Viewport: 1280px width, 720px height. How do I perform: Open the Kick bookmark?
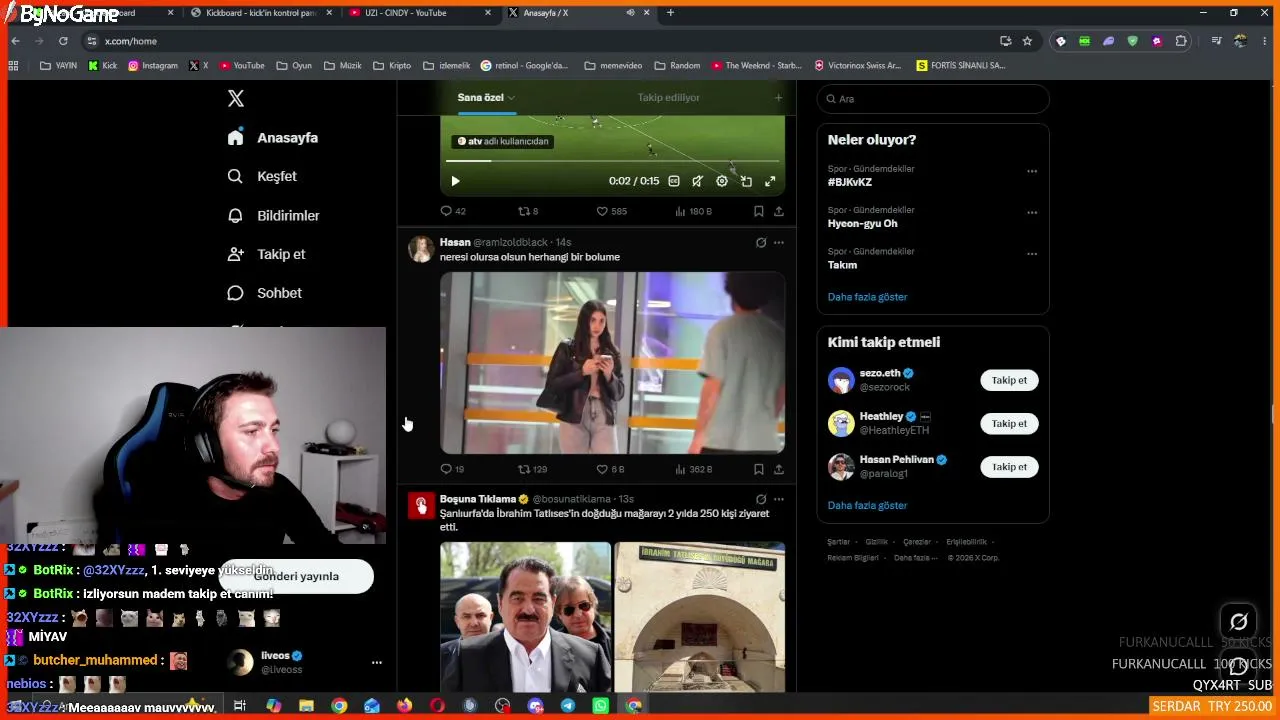(x=102, y=66)
